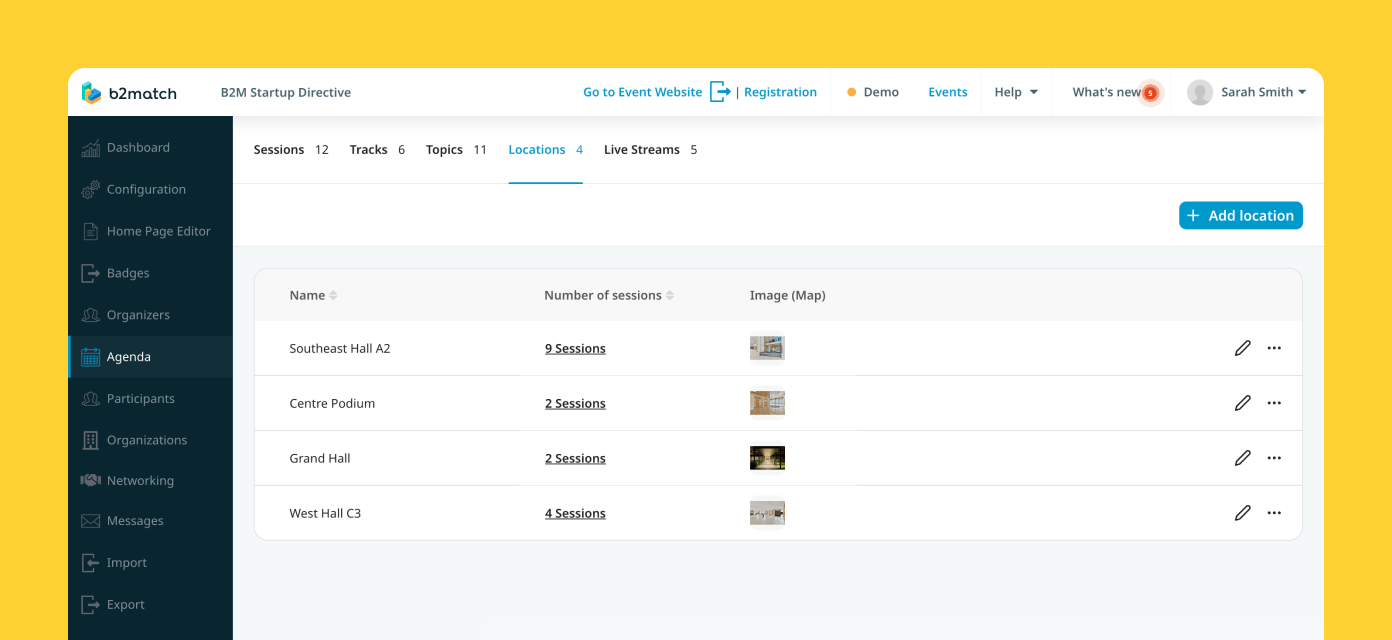Screen dimensions: 1392x640
Task: Open 2 Sessions link for Grand Hall
Action: 575,459
